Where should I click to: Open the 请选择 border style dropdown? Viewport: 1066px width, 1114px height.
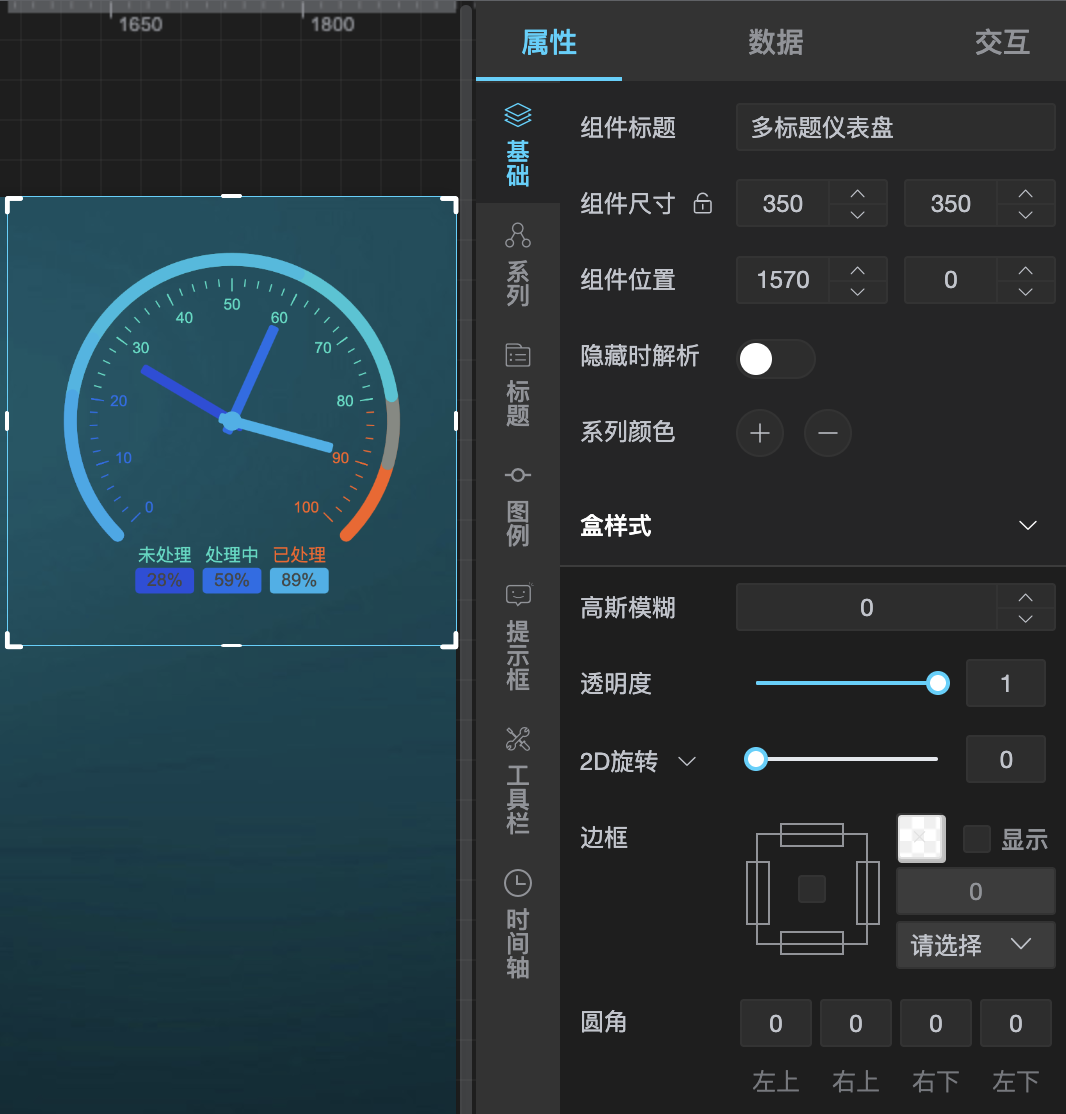click(975, 945)
